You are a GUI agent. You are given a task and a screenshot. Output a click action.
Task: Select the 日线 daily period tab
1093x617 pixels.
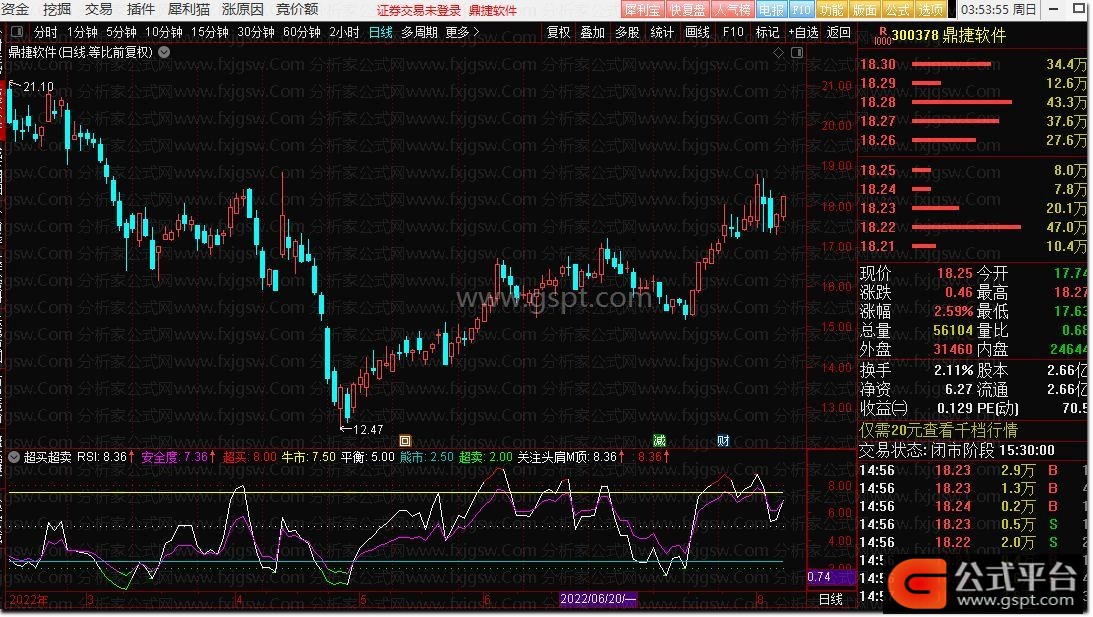tap(381, 33)
